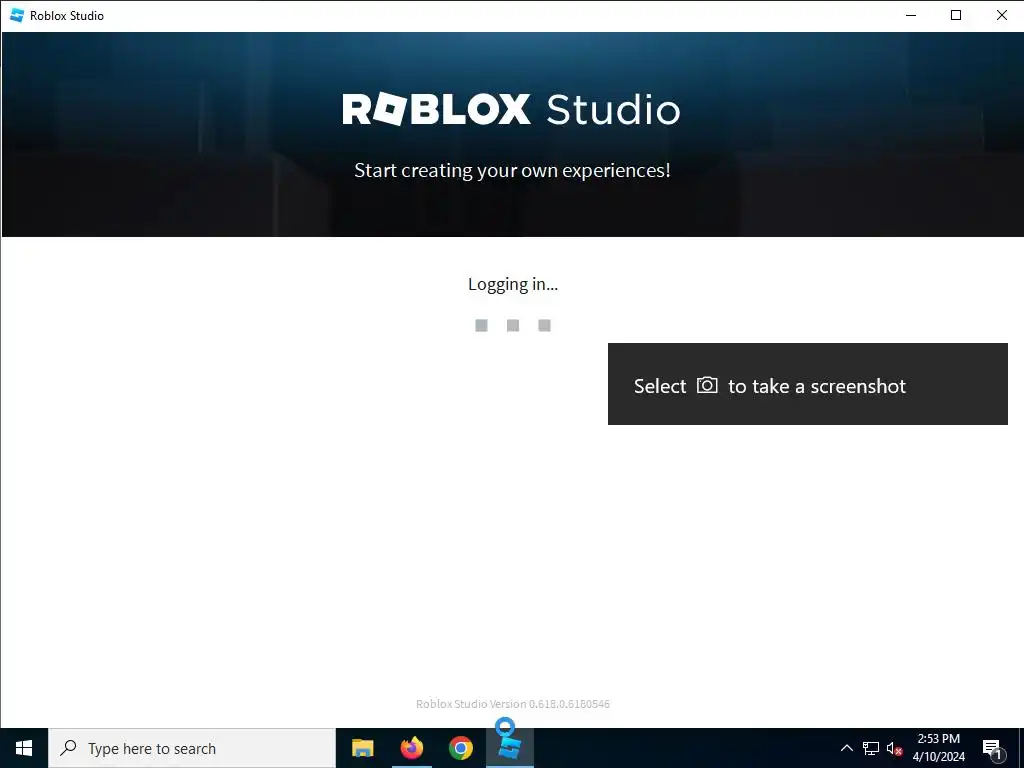Viewport: 1024px width, 768px height.
Task: Click the muted volume tray icon
Action: tap(894, 748)
